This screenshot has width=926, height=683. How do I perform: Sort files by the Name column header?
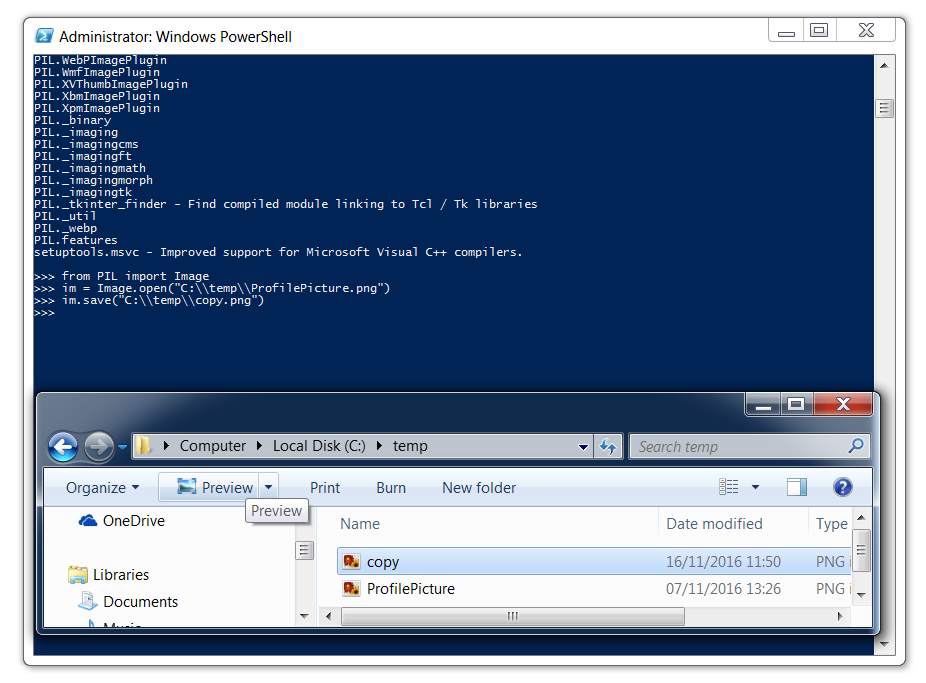click(x=360, y=524)
